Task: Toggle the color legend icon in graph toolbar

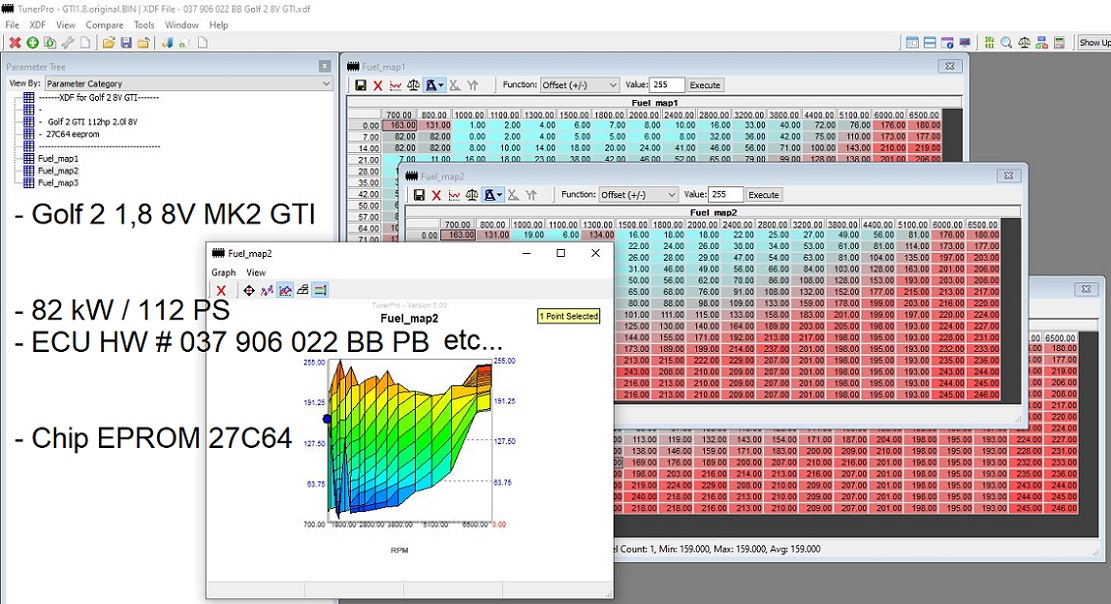Action: coord(321,290)
